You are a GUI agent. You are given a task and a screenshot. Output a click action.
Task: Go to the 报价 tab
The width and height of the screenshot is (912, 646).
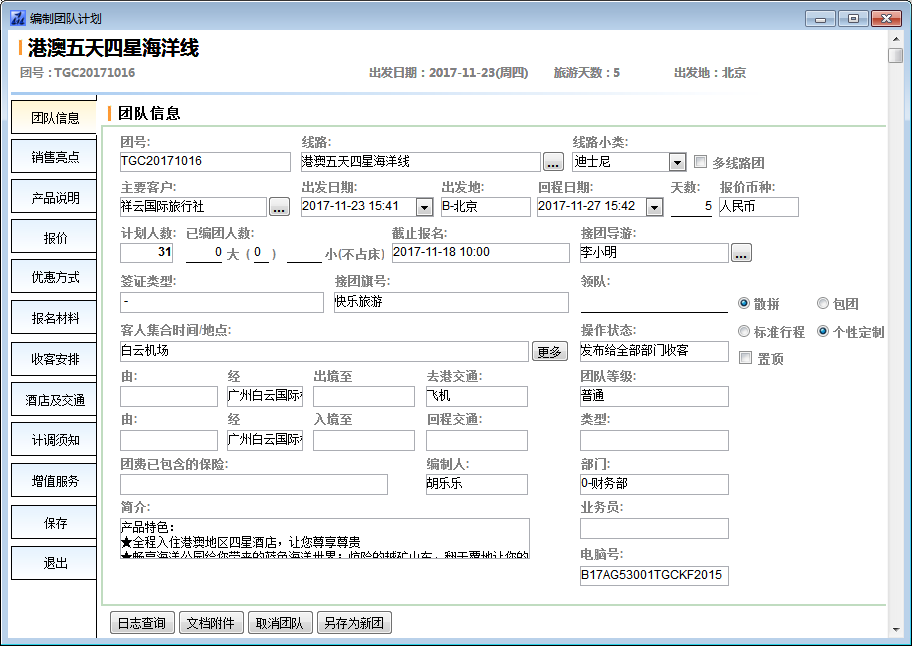coord(54,237)
